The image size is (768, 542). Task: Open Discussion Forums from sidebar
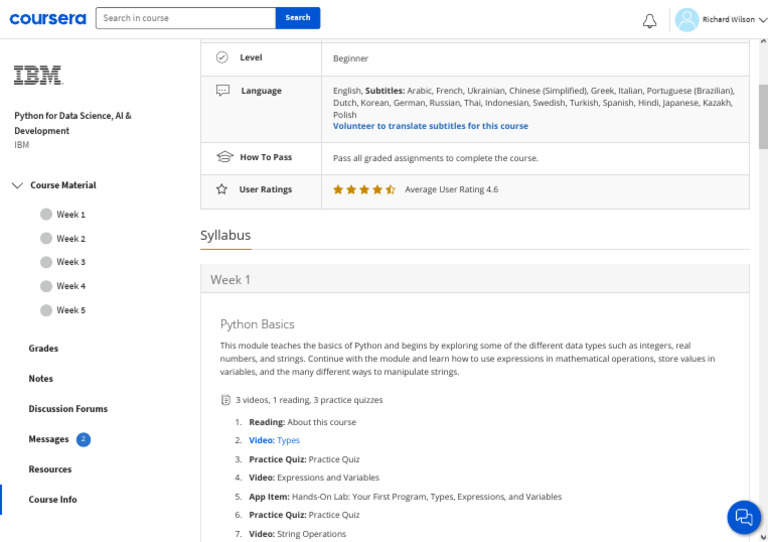pos(68,409)
